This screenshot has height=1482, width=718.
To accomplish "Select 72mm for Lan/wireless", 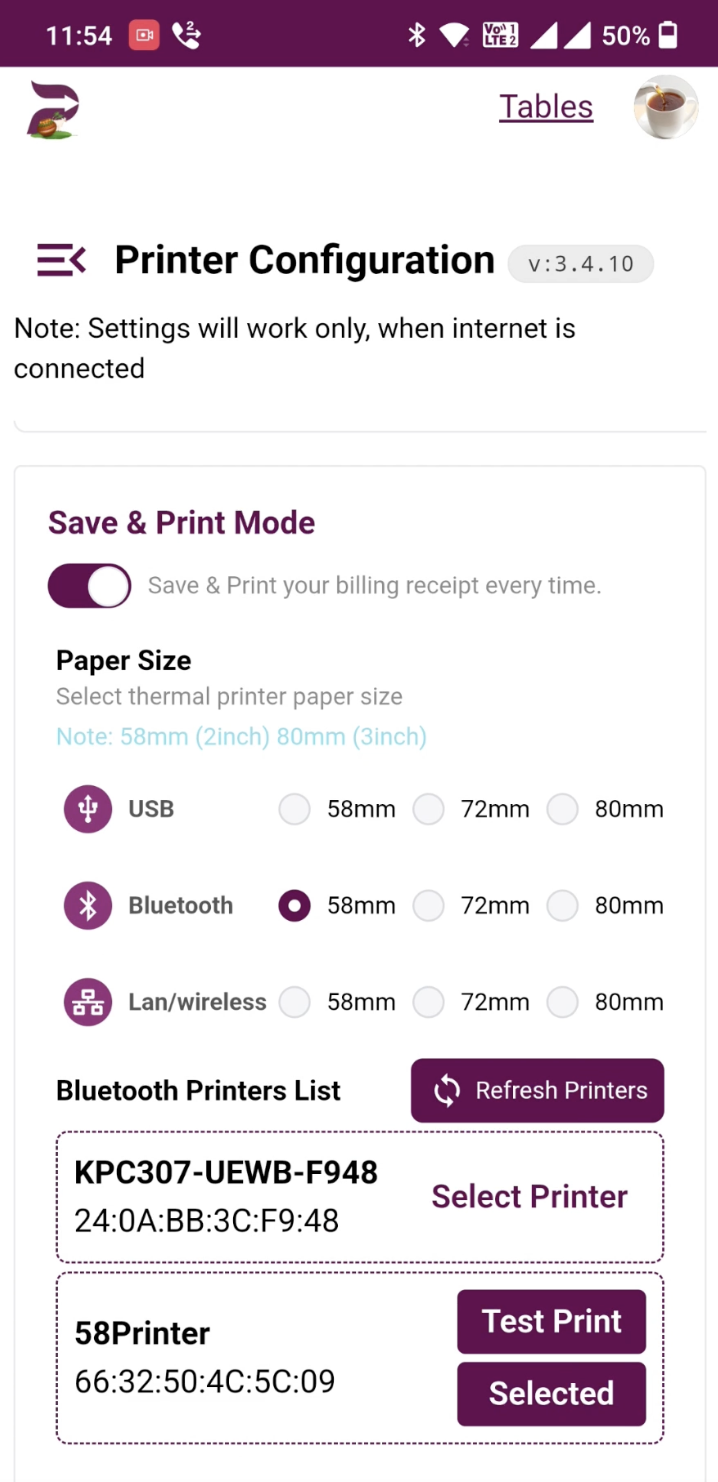I will 428,1002.
